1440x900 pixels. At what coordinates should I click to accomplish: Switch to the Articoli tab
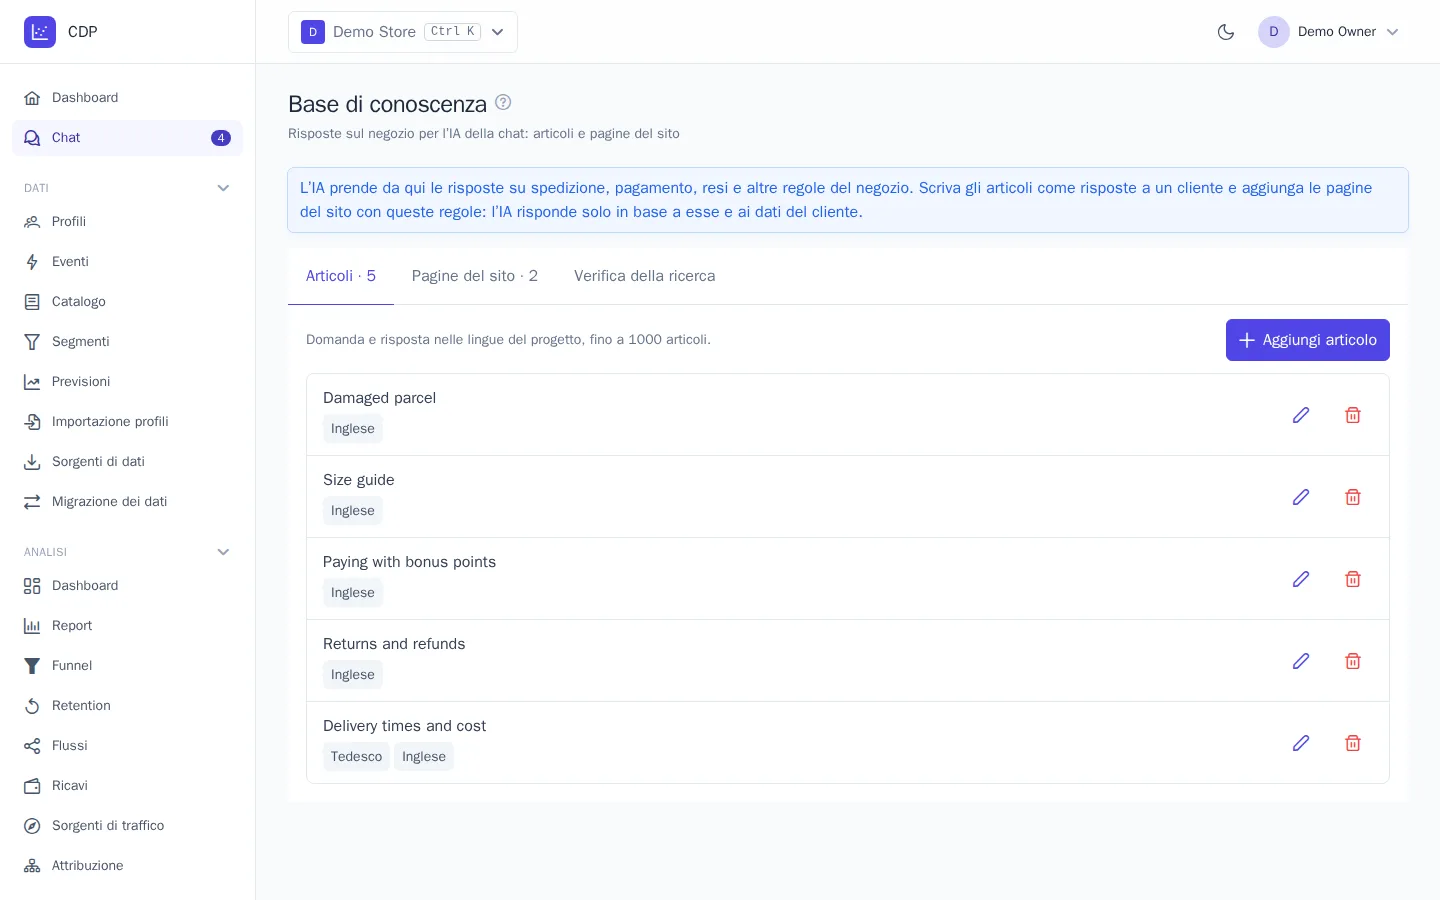pyautogui.click(x=341, y=276)
